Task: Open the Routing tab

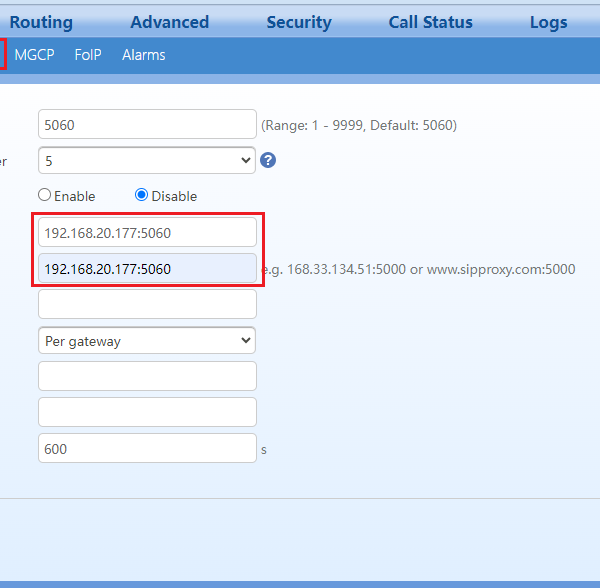Action: [x=41, y=22]
